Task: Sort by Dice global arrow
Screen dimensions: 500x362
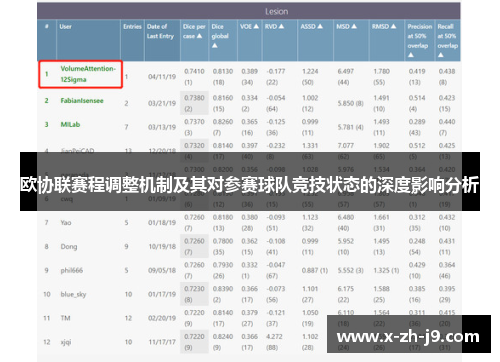Action: (215, 46)
